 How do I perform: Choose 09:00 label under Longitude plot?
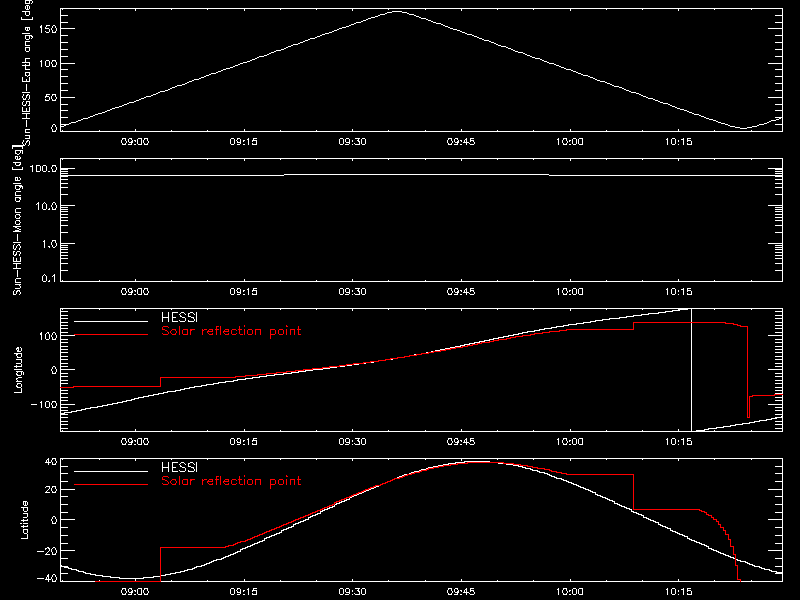[135, 442]
